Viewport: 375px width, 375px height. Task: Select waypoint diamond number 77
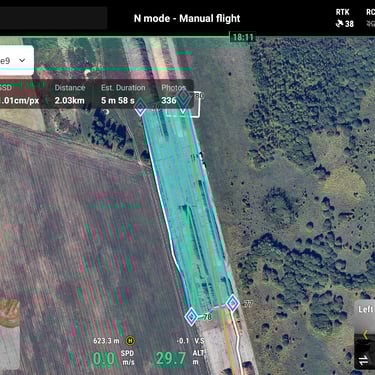233,303
